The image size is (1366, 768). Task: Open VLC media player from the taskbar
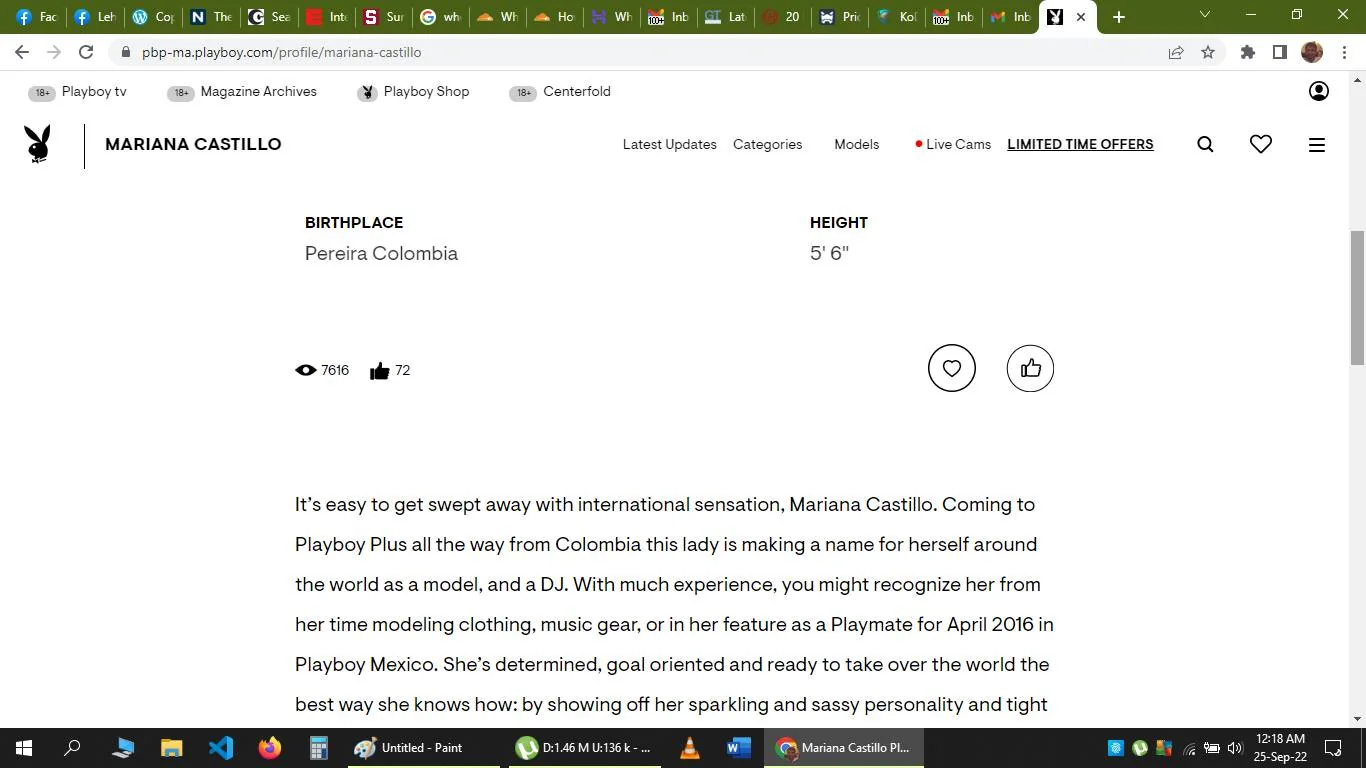[x=690, y=748]
